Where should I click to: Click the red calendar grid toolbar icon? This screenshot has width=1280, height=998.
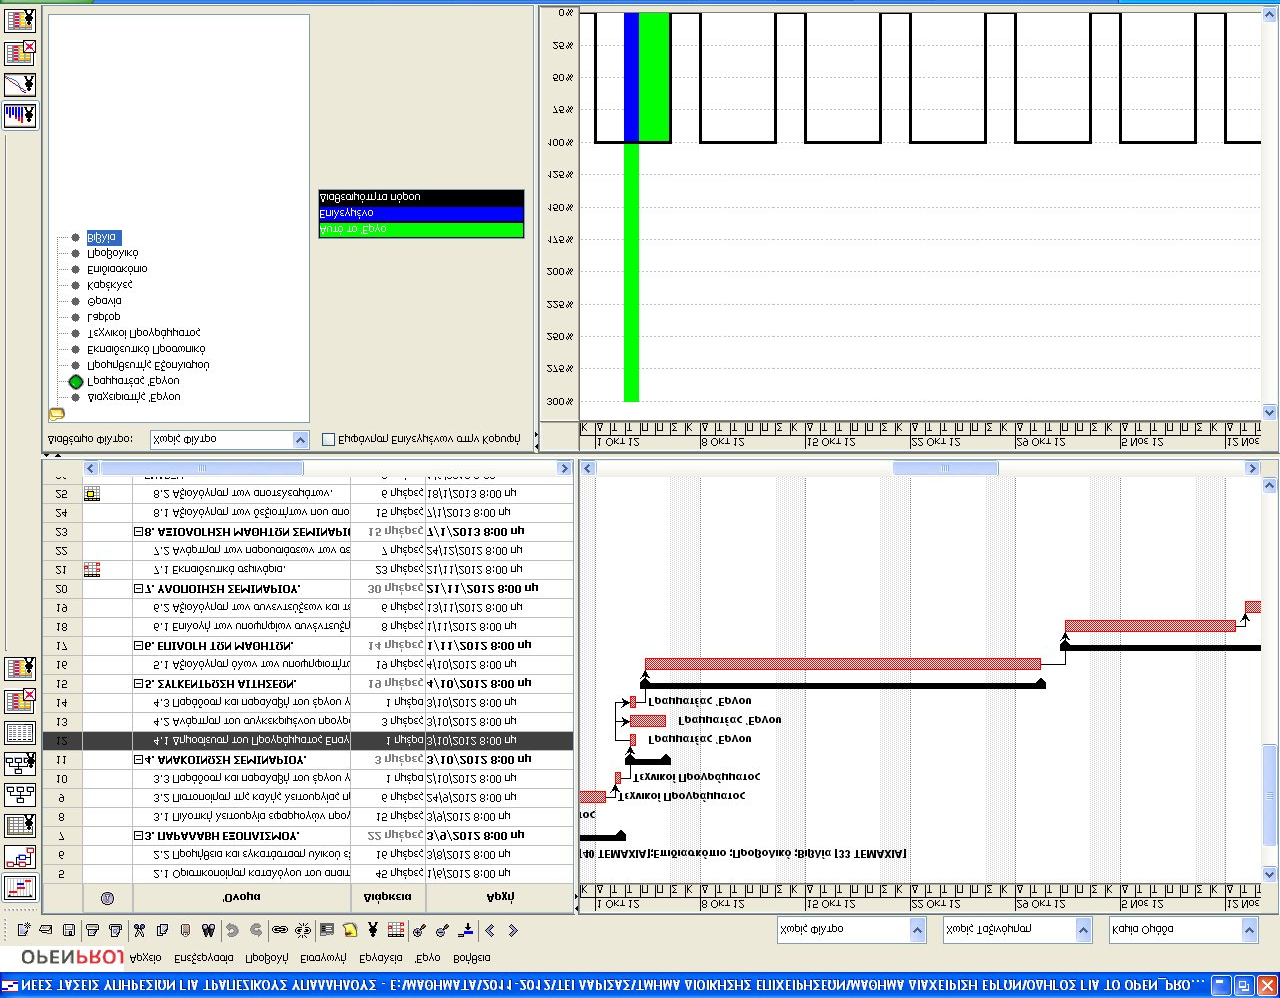[x=395, y=930]
